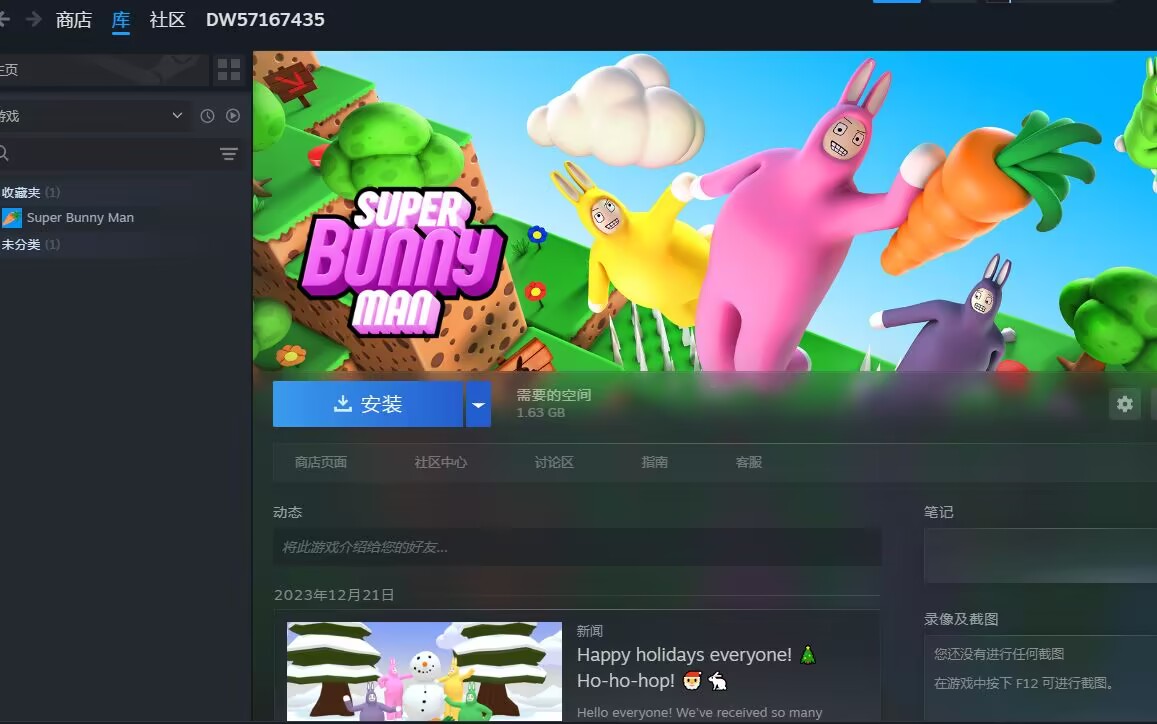Open game settings gear icon
This screenshot has height=724, width=1157.
1125,404
